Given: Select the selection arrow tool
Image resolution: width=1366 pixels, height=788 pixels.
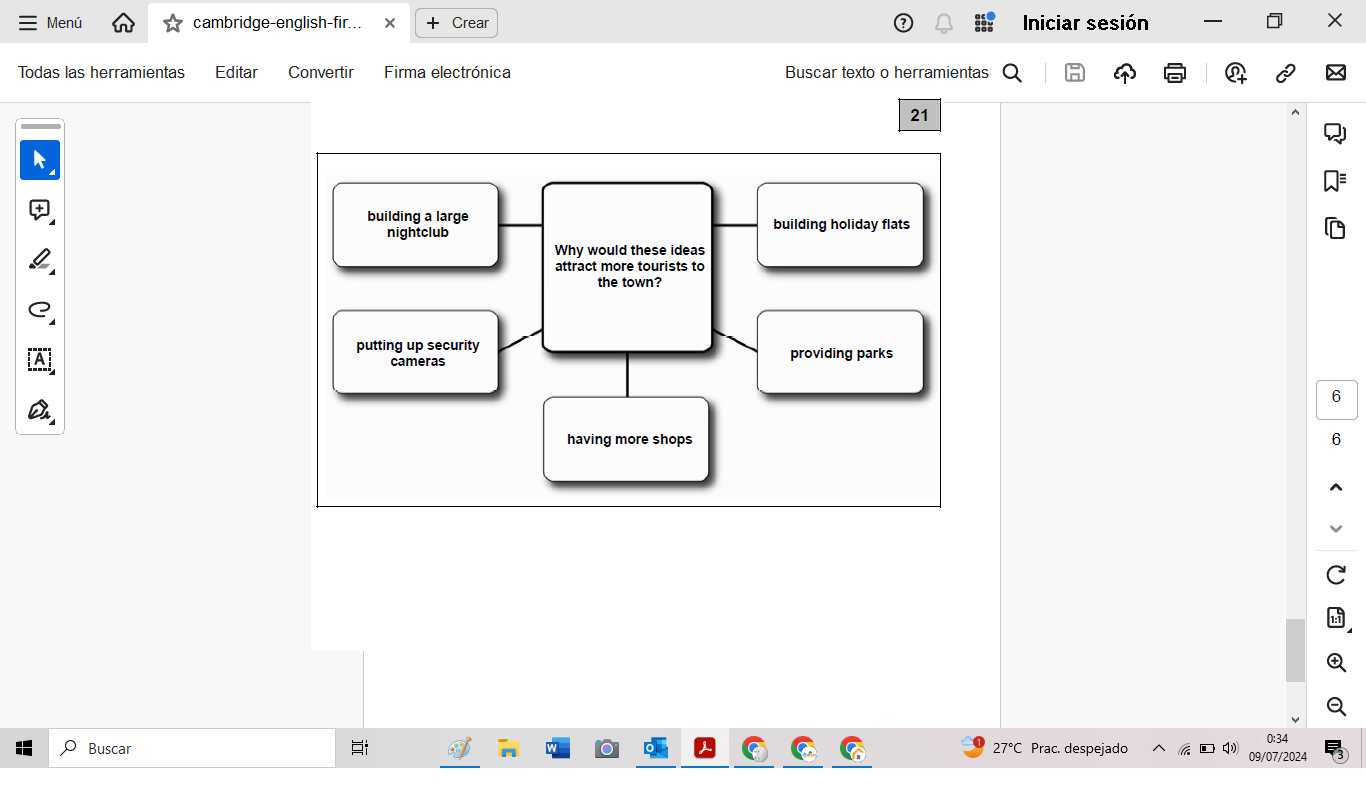Looking at the screenshot, I should (40, 159).
